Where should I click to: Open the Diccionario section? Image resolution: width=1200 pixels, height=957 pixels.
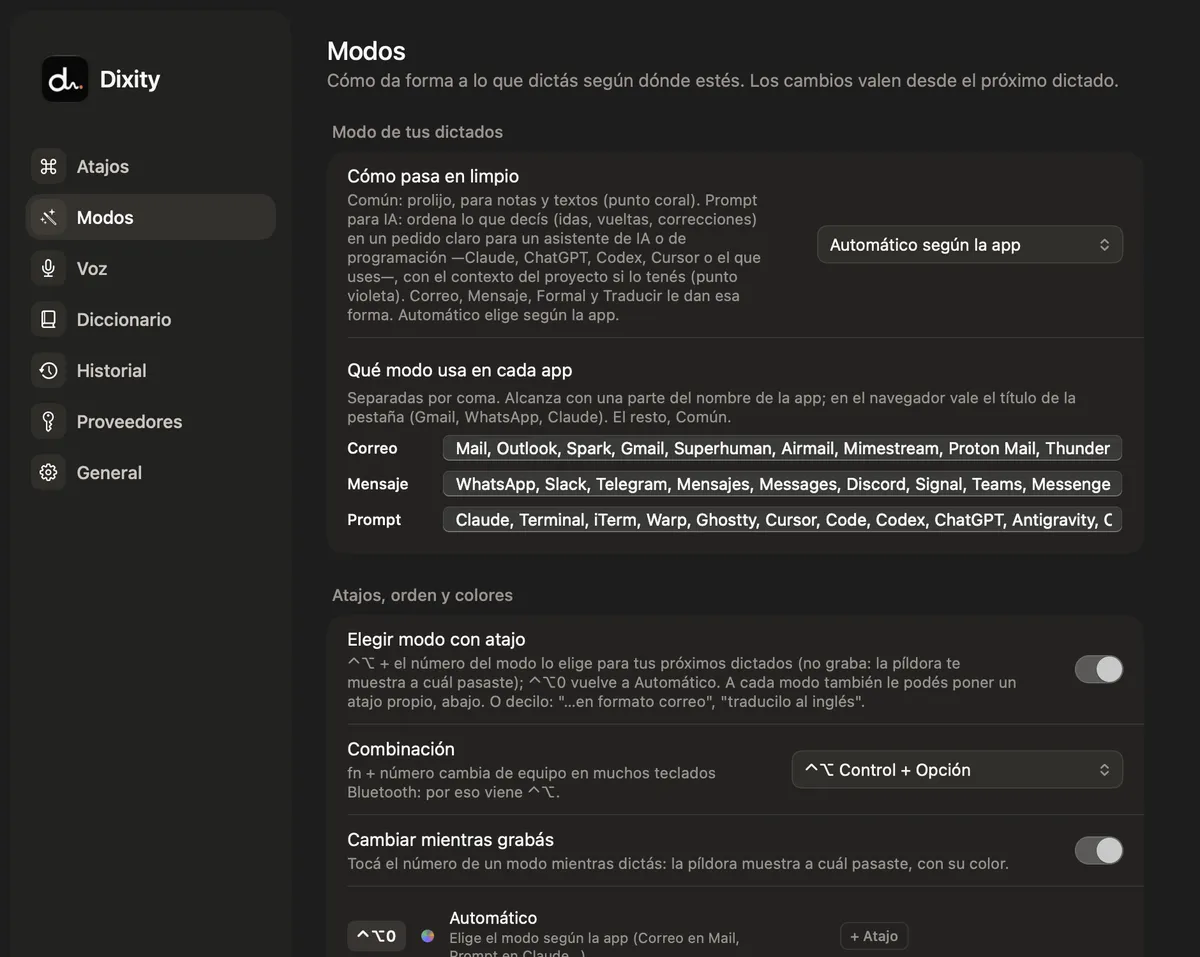coord(150,319)
